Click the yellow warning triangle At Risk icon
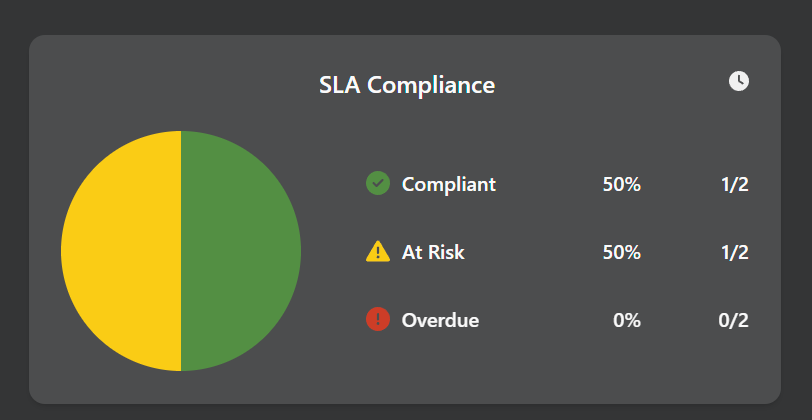This screenshot has height=420, width=812. pos(378,252)
